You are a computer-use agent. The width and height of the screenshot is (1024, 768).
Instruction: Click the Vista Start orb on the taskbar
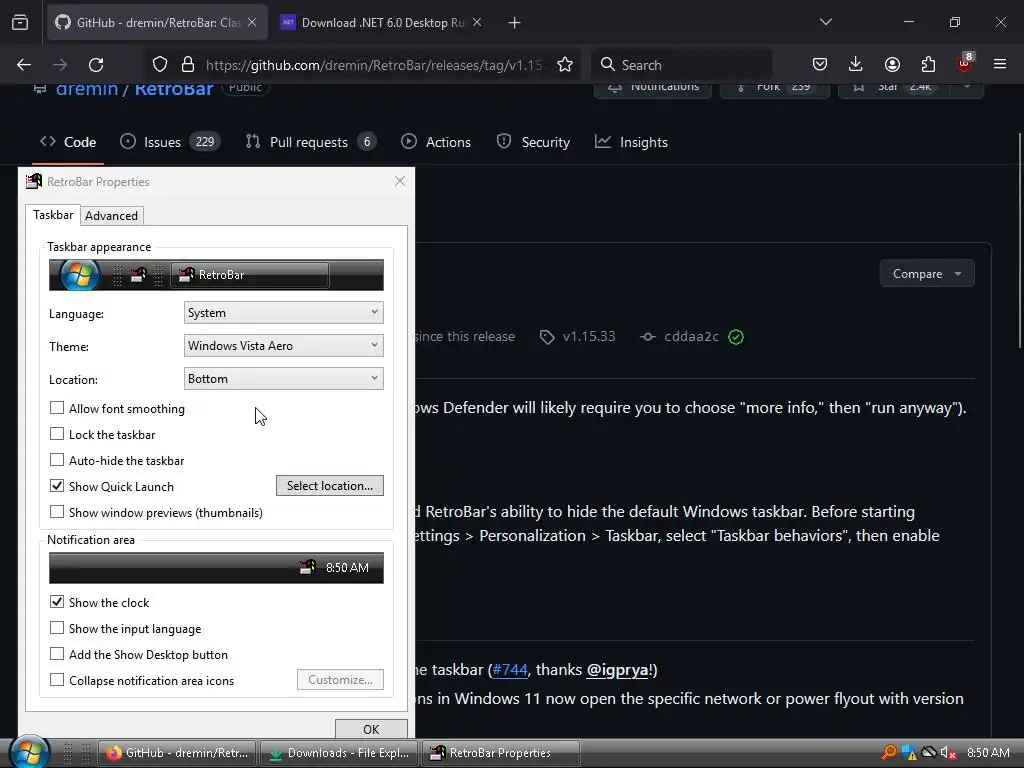29,752
